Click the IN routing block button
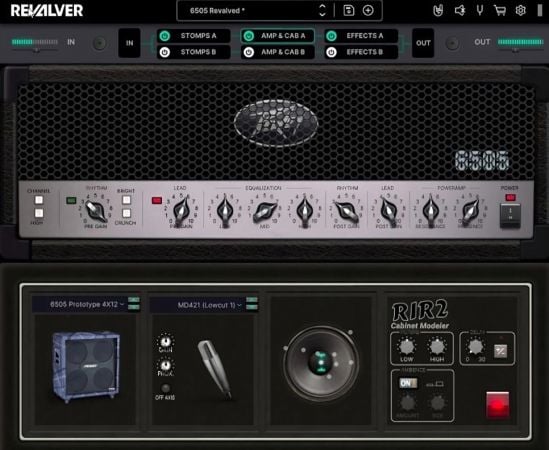This screenshot has width=549, height=450. tap(129, 43)
